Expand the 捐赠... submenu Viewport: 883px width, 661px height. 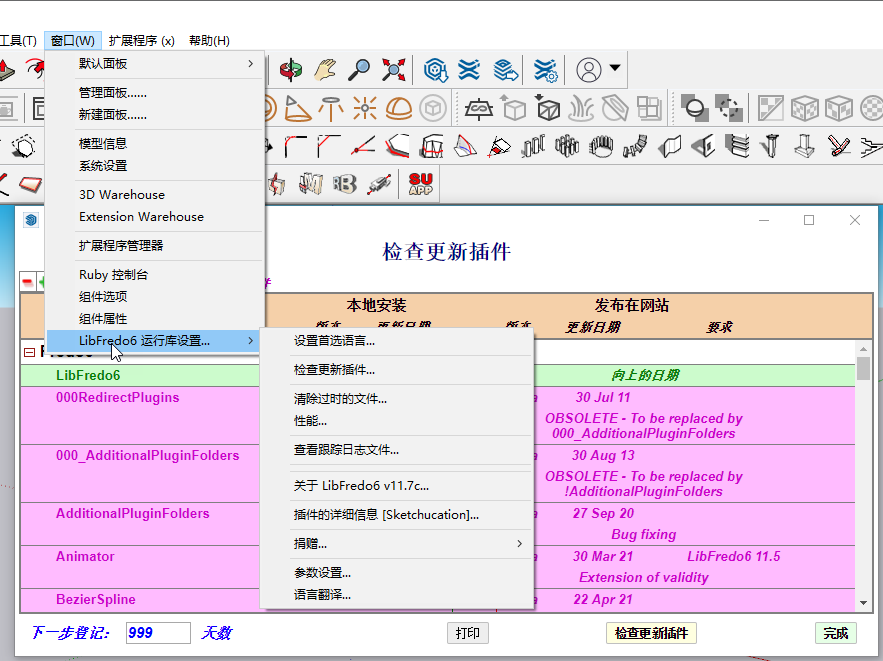pos(397,544)
